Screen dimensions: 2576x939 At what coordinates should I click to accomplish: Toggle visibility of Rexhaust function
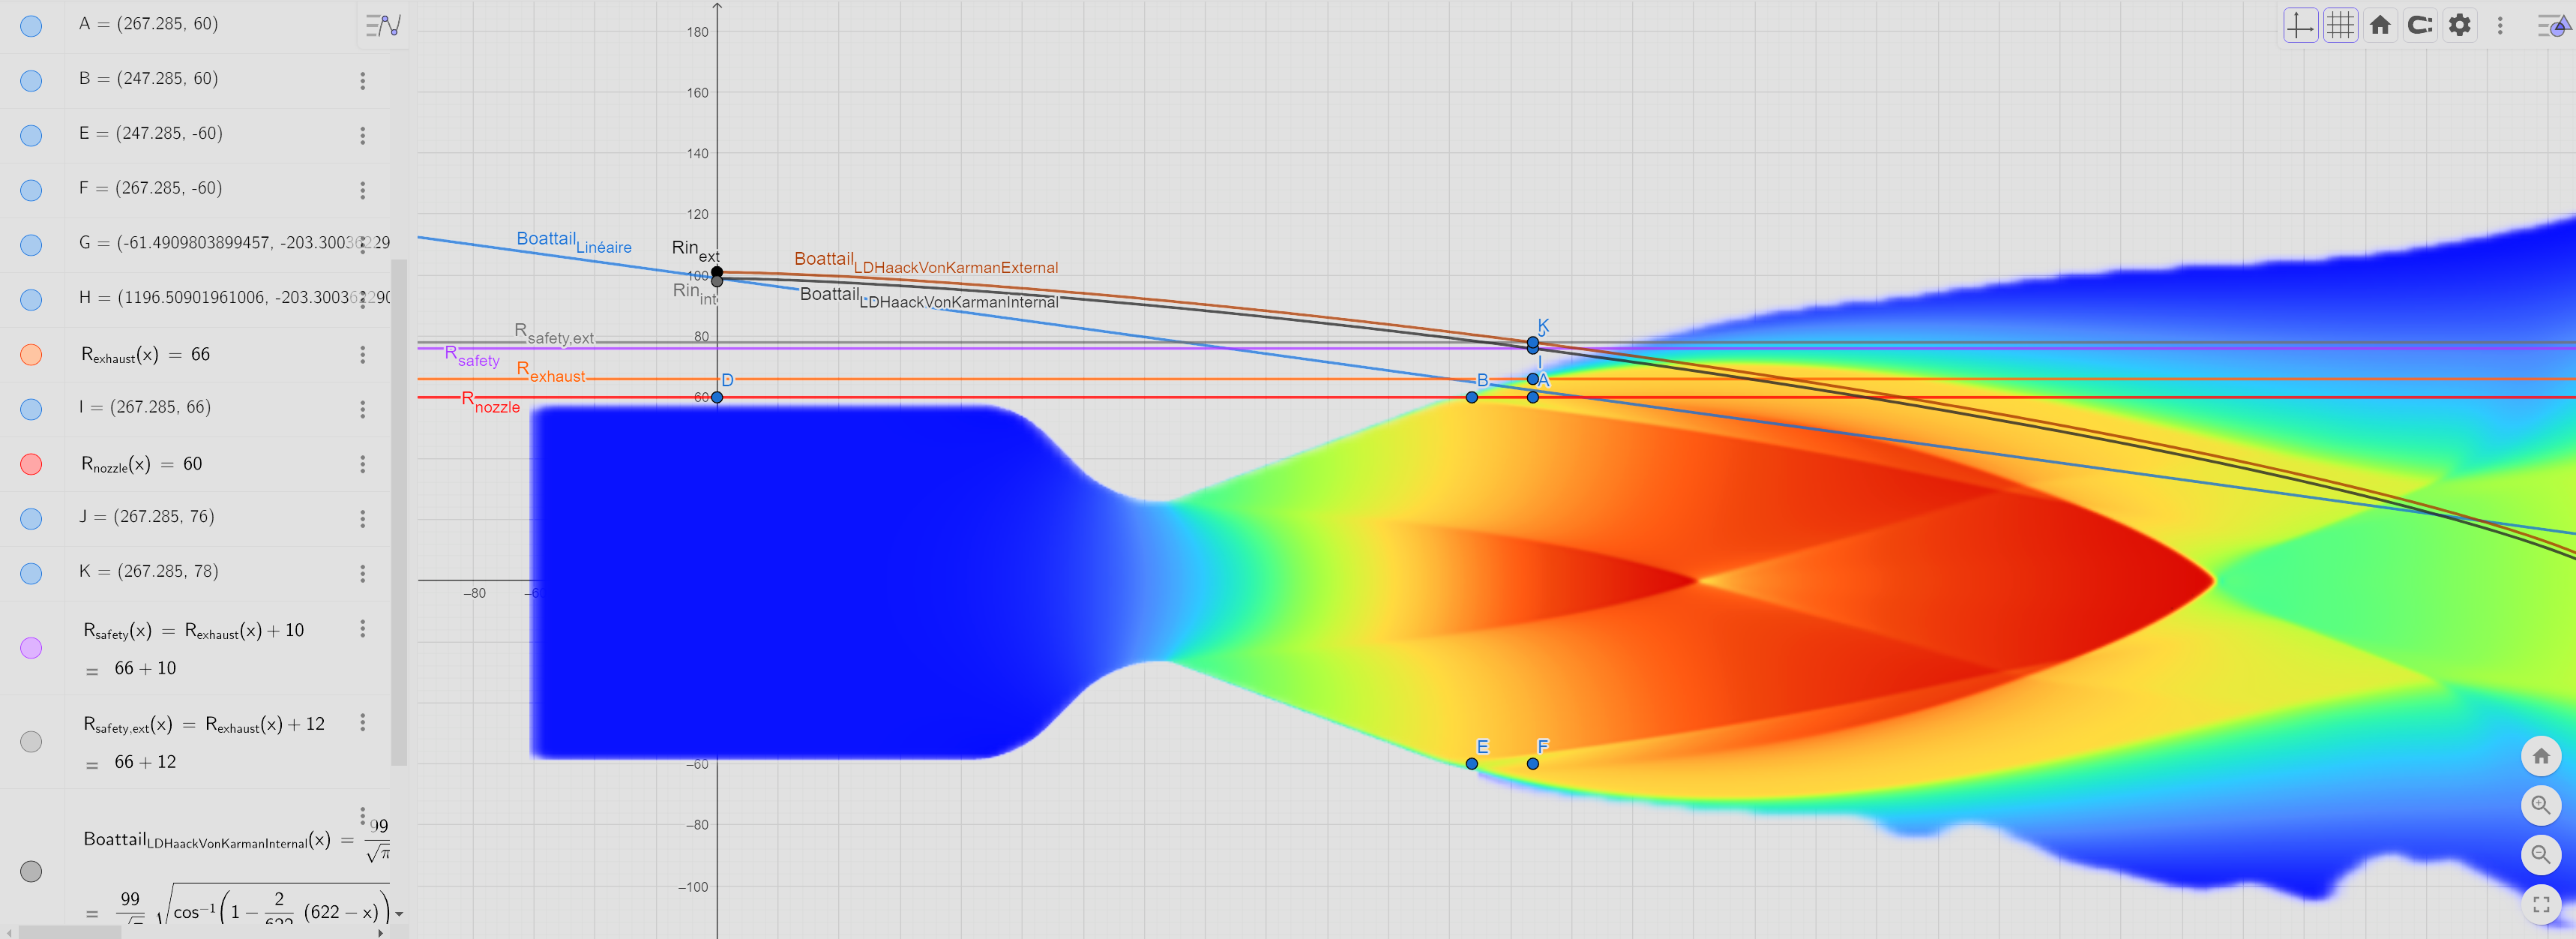[x=31, y=355]
